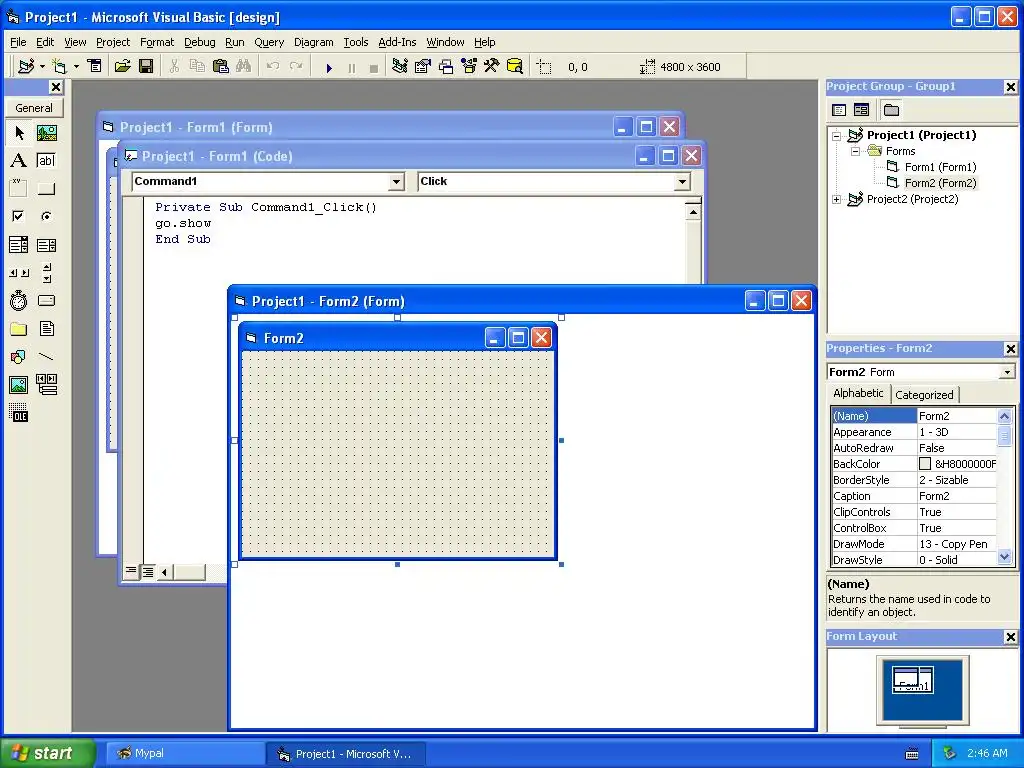
Task: Click the Mypal taskbar button
Action: (185, 754)
